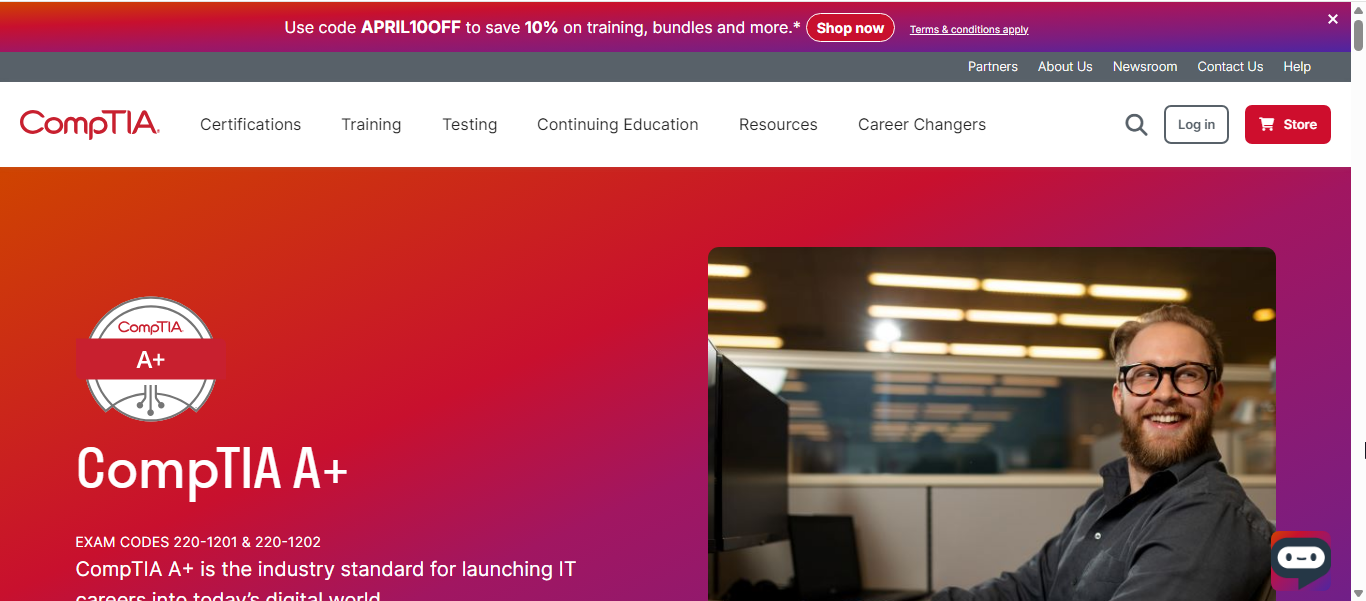The image size is (1366, 601).
Task: Open the chatbot assistant icon
Action: pos(1301,559)
